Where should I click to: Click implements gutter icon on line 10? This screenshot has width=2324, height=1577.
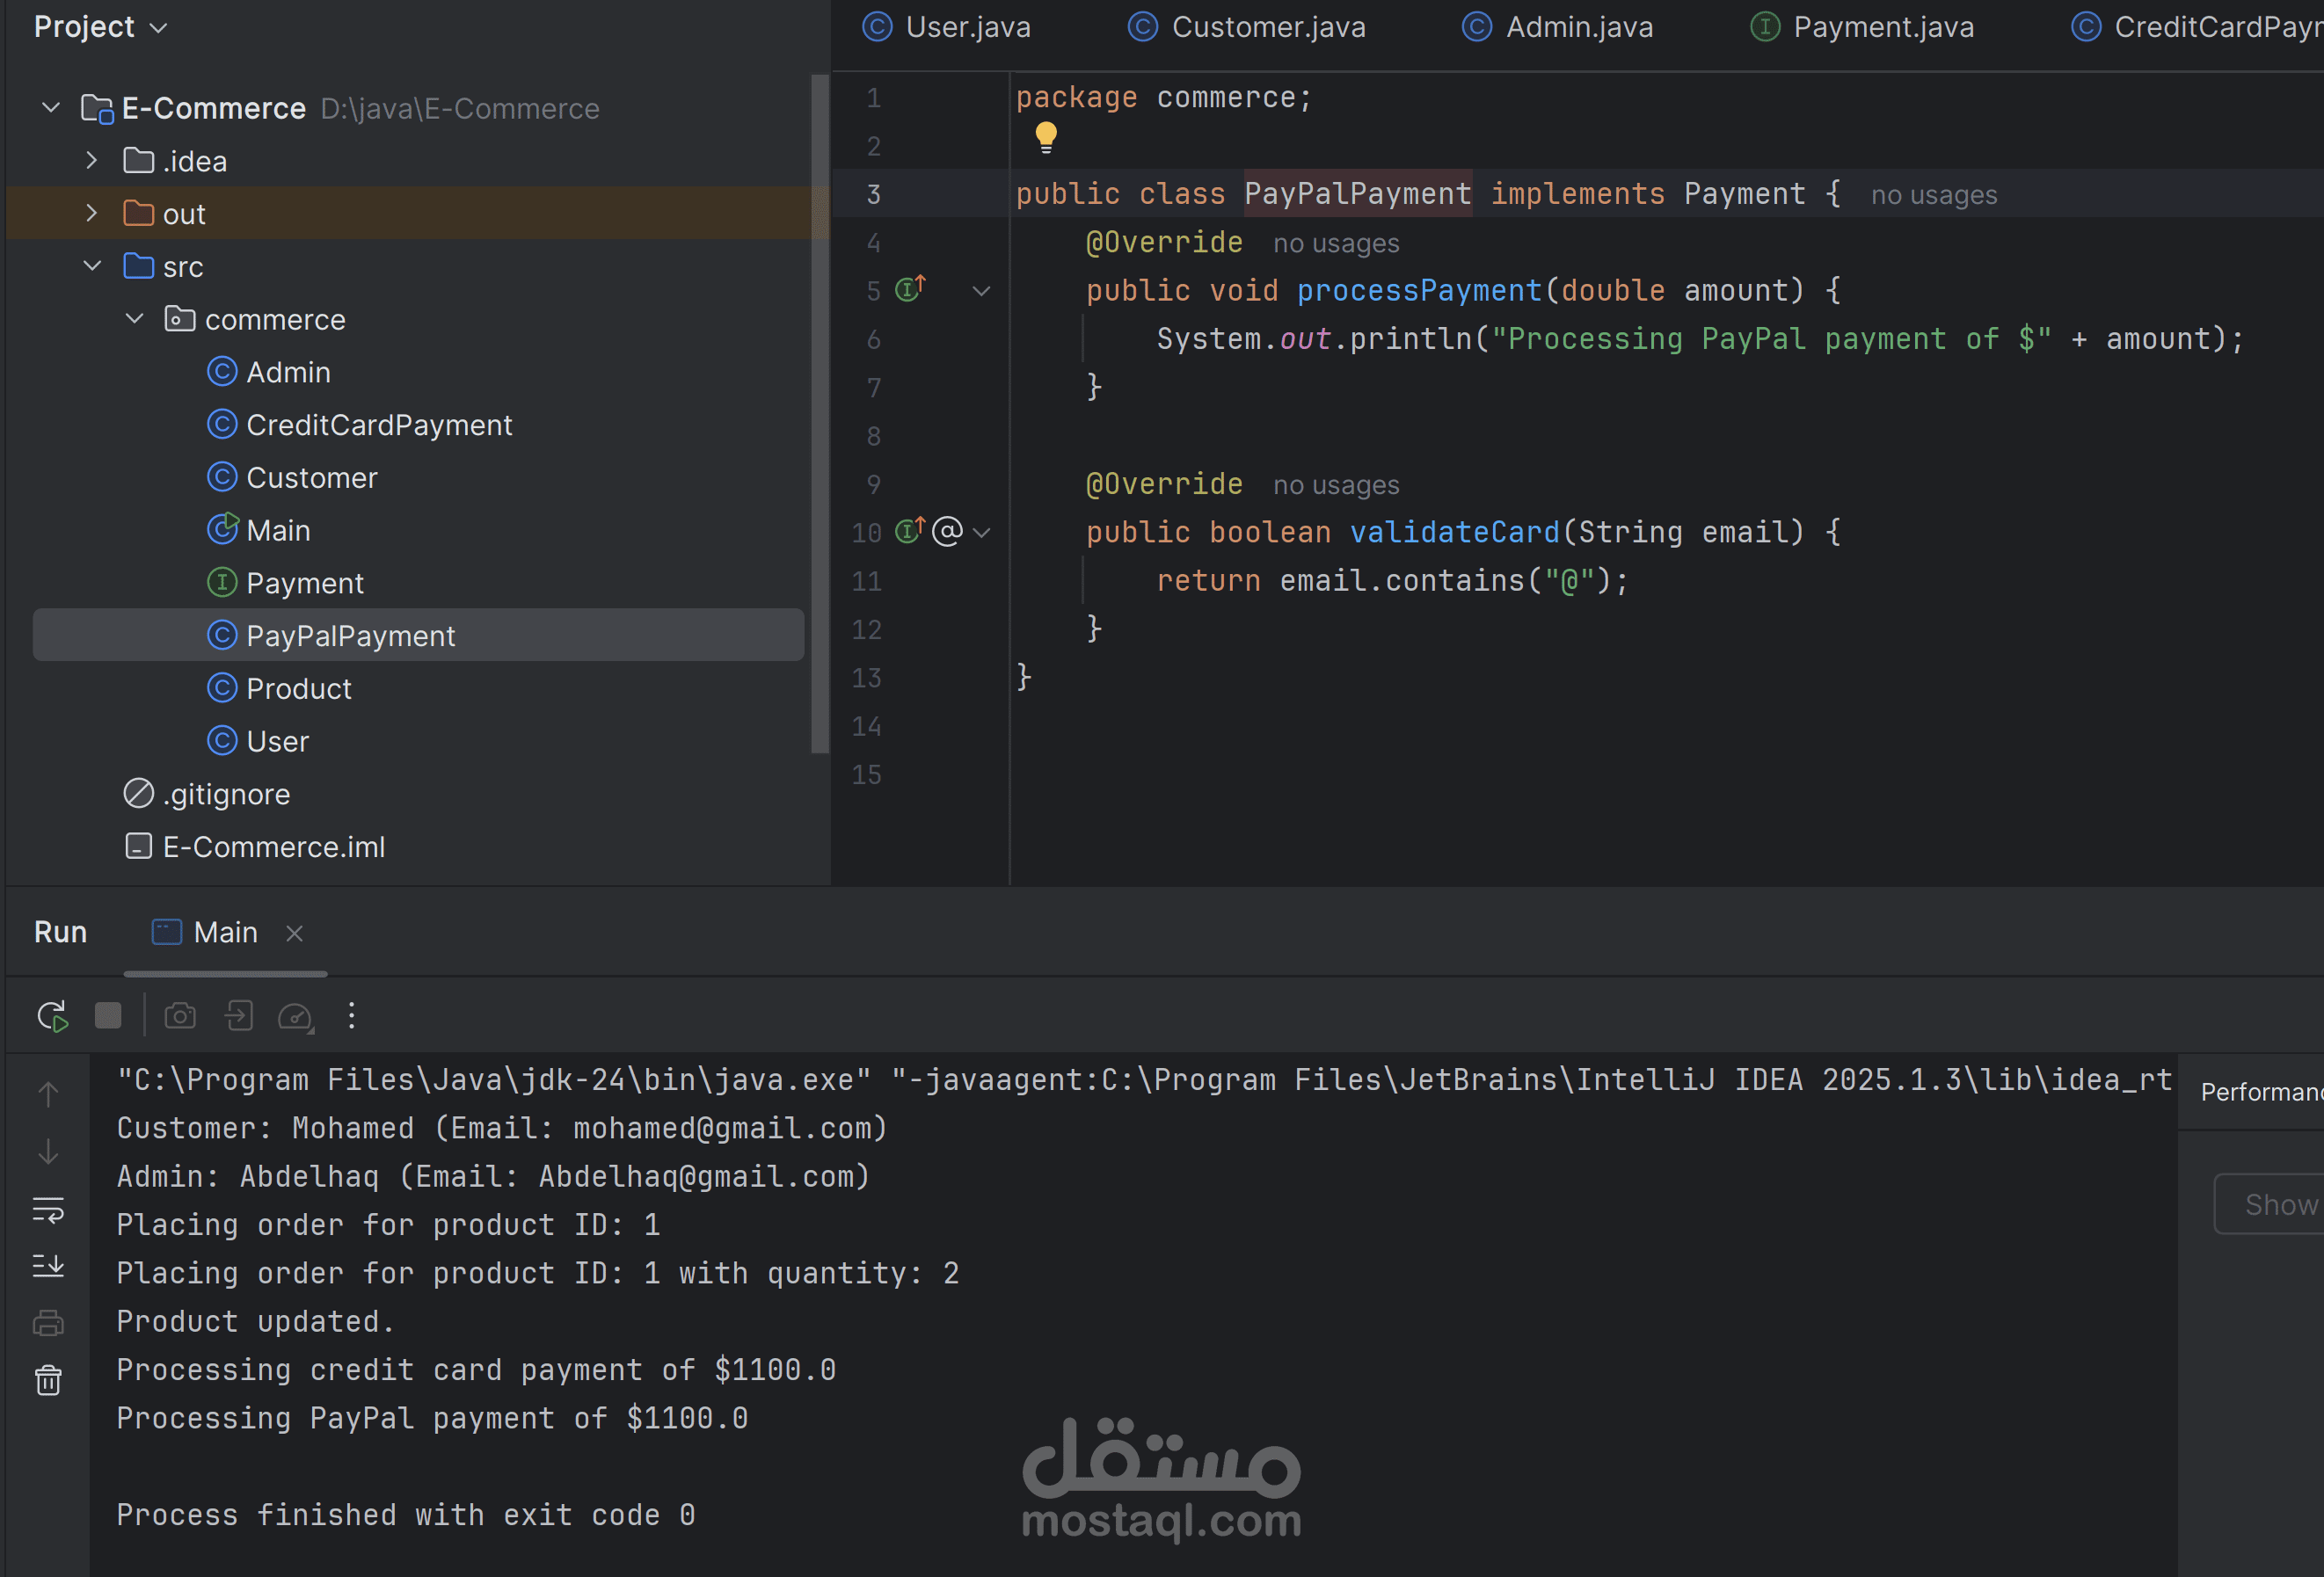[x=910, y=530]
